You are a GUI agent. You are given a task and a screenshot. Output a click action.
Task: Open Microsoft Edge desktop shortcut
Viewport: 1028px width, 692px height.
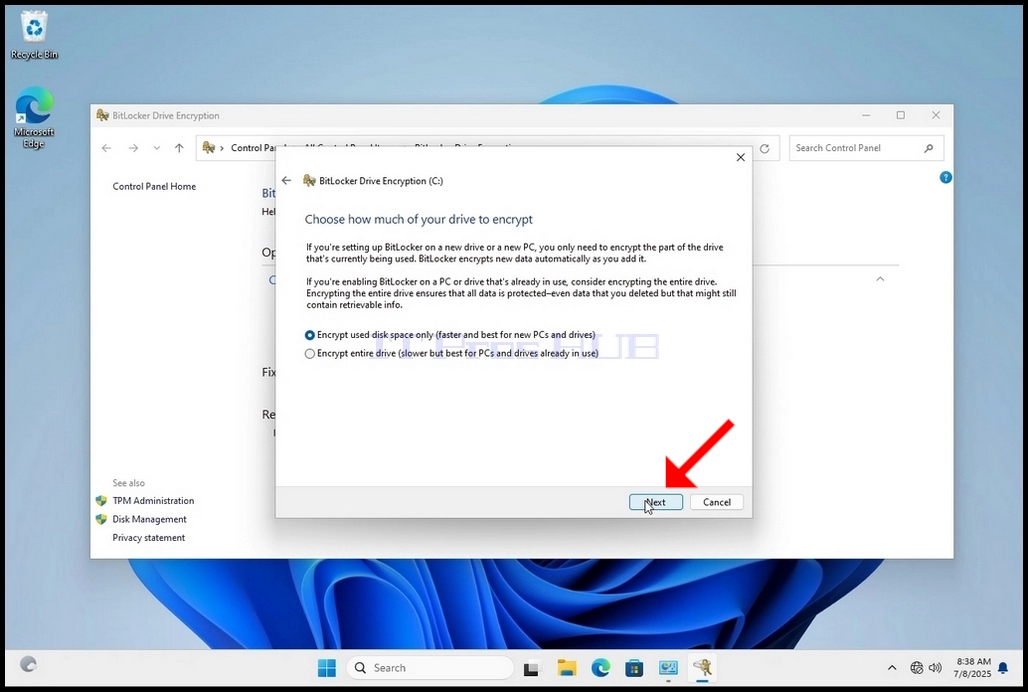pyautogui.click(x=34, y=119)
